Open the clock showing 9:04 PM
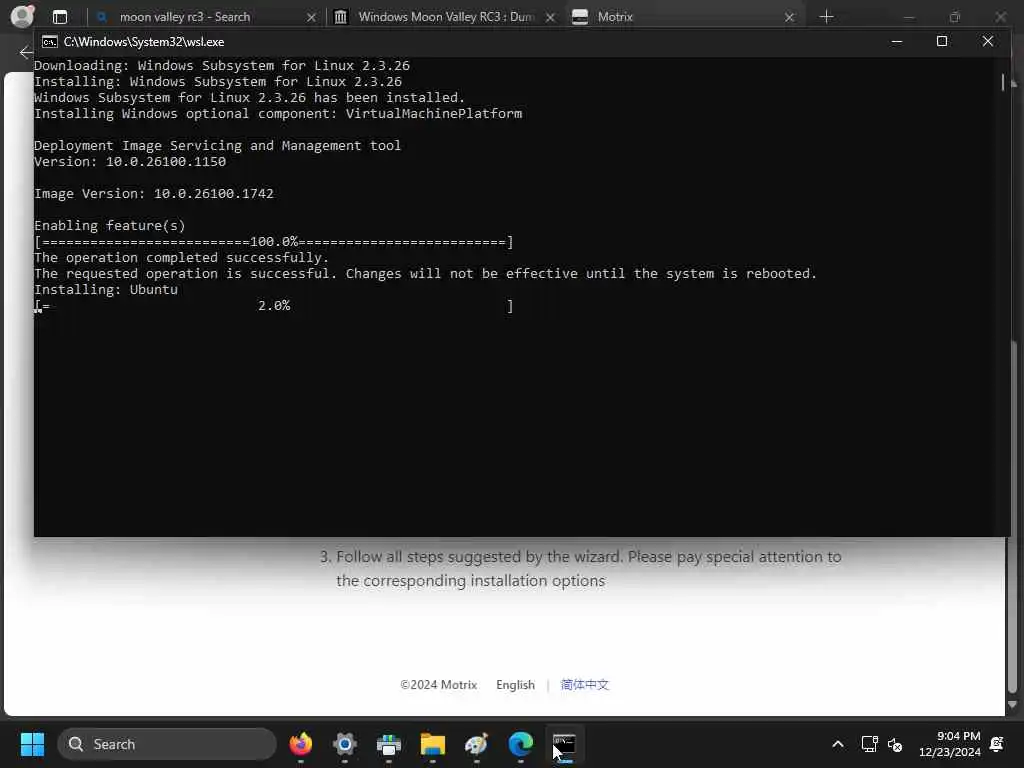Screen dimensions: 1024x768 click(x=949, y=744)
